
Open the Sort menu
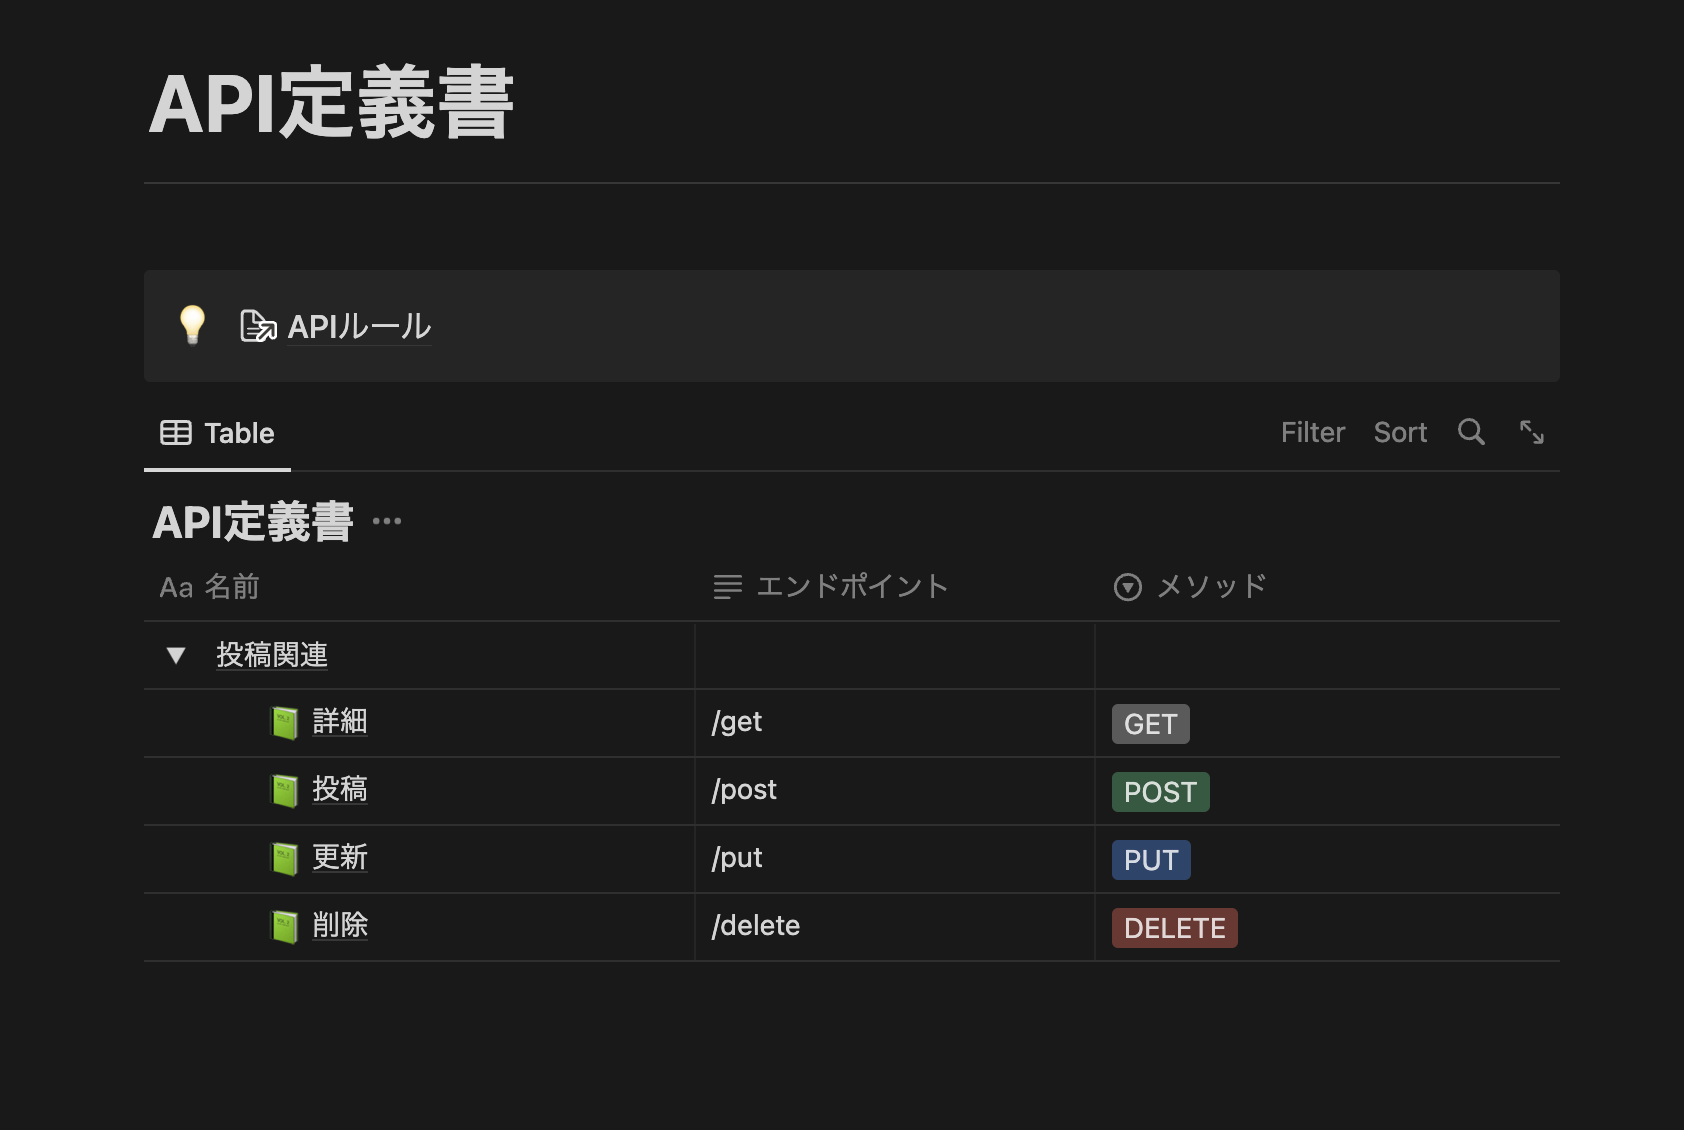coord(1400,432)
